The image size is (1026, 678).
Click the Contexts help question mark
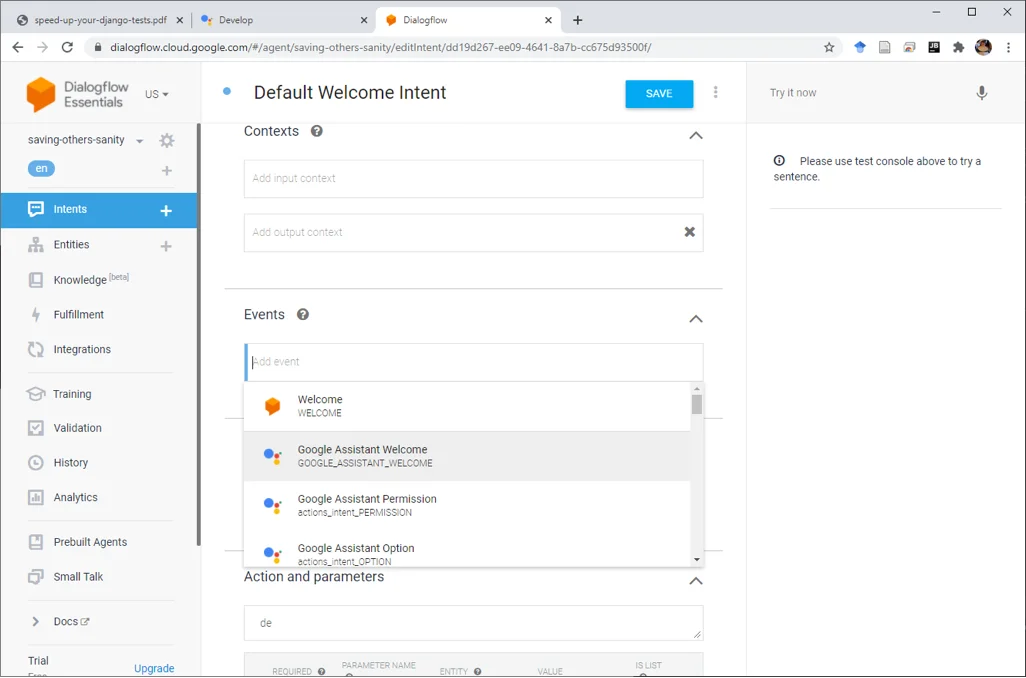point(317,131)
